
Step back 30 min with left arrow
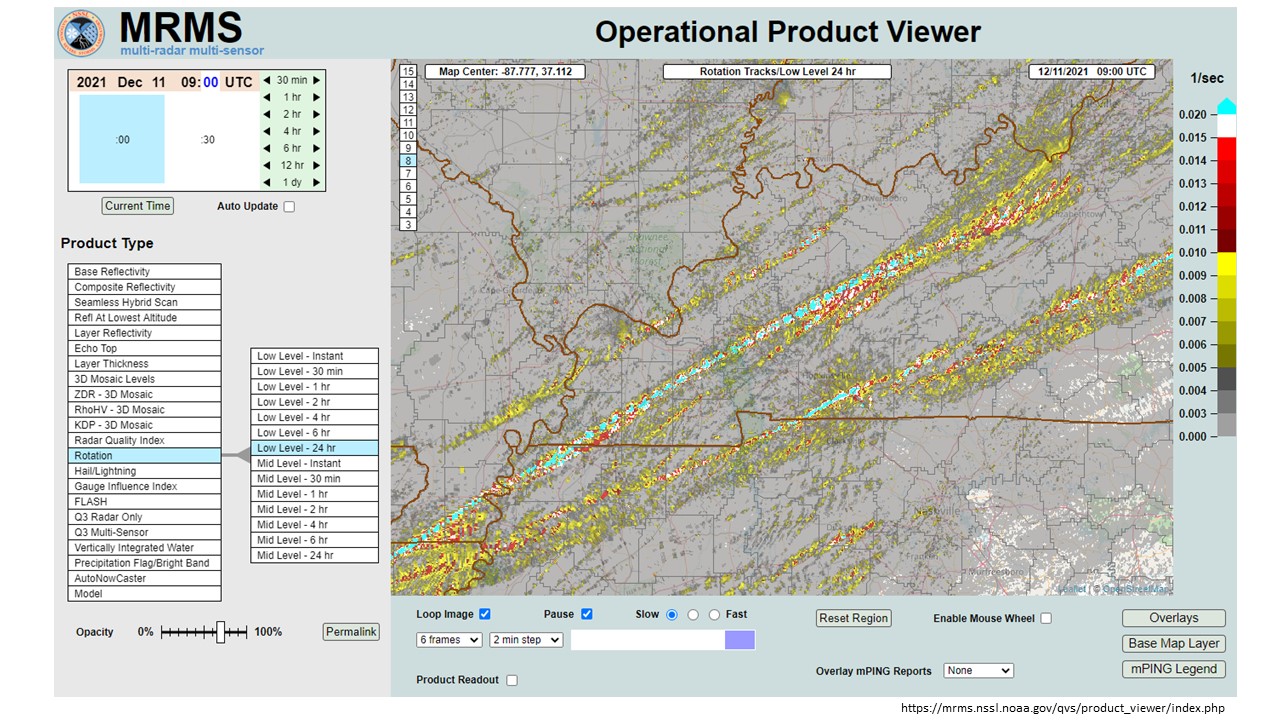coord(267,80)
